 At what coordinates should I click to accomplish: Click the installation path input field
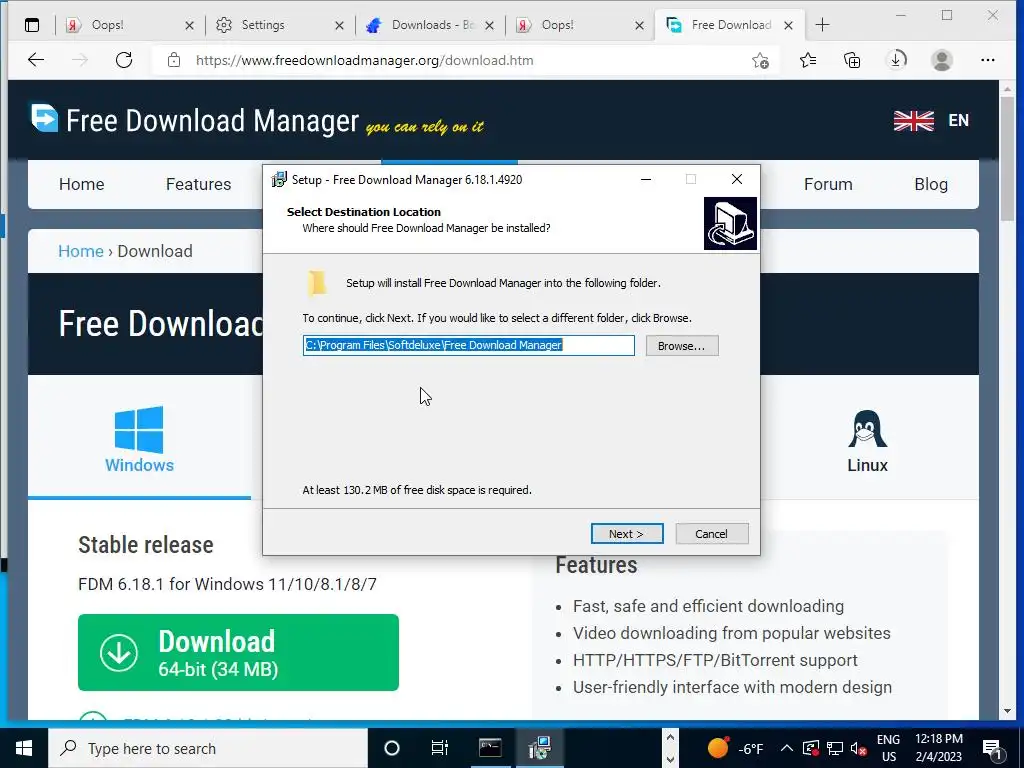[468, 345]
